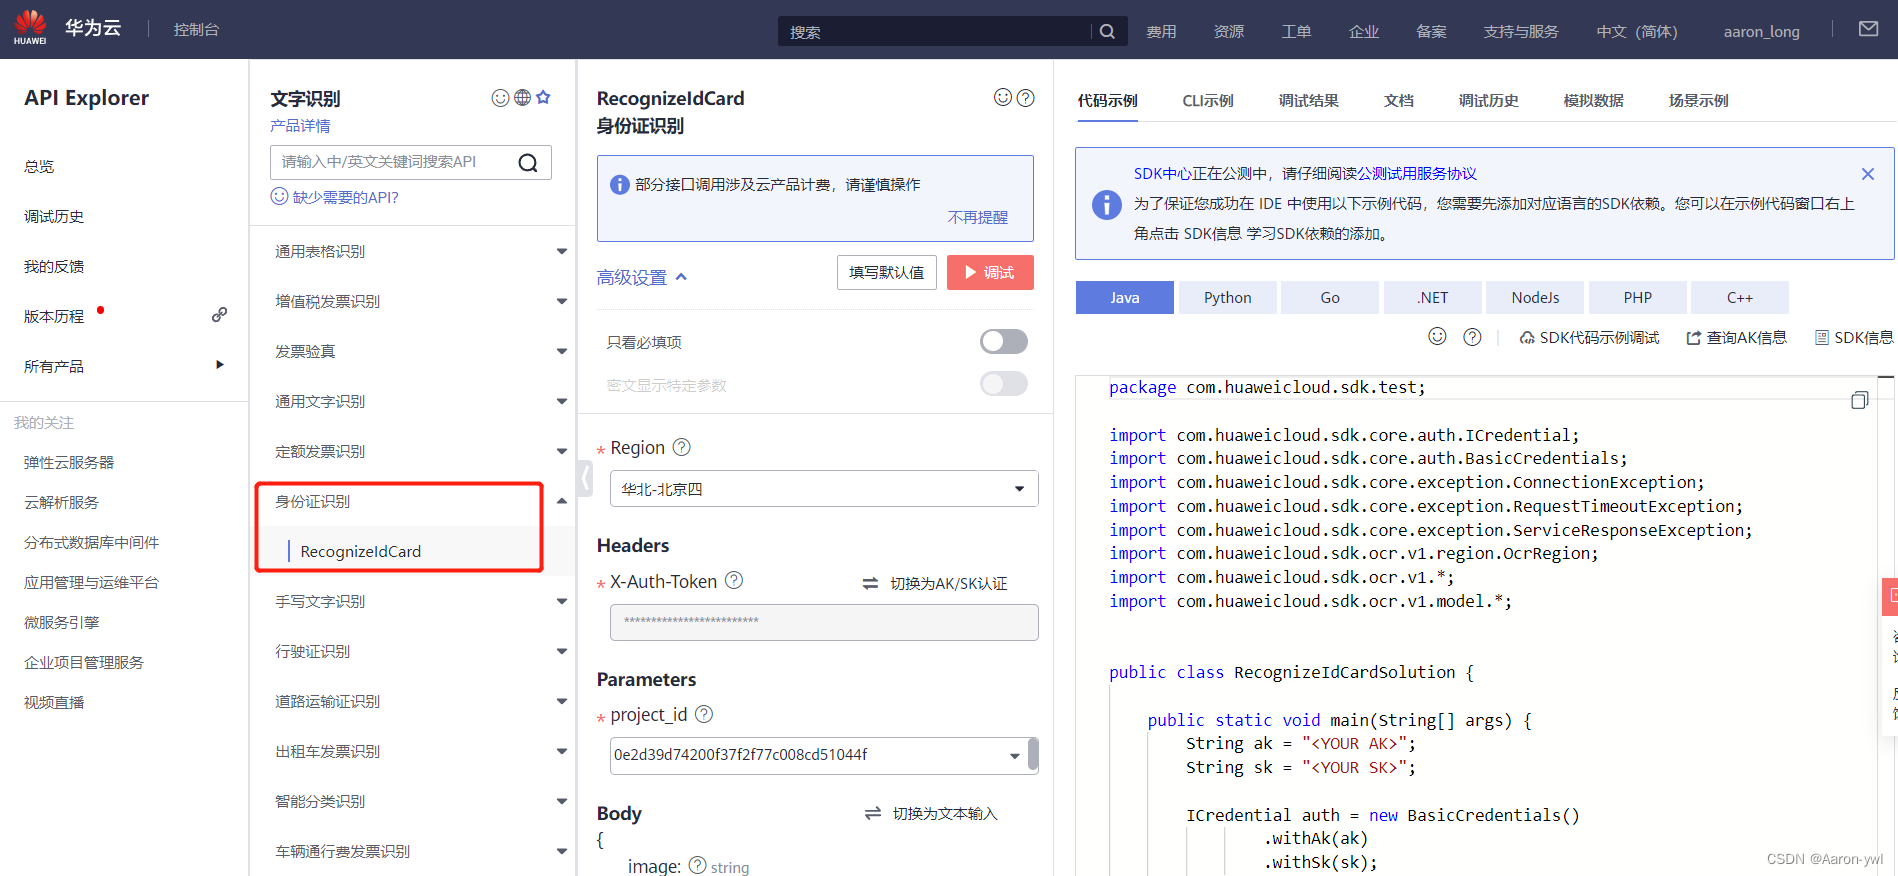Open the 产品详情 link

[300, 126]
